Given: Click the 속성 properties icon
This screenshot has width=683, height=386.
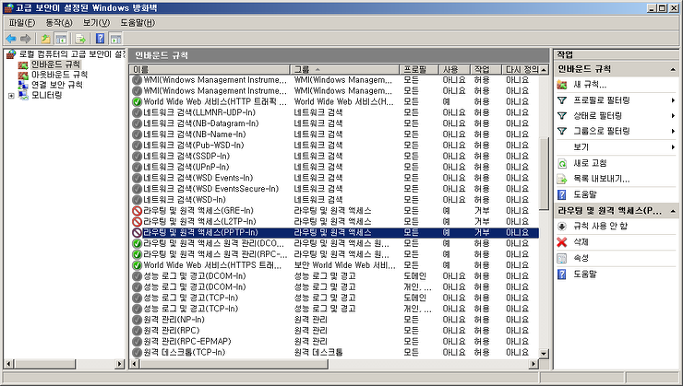Looking at the screenshot, I should pyautogui.click(x=562, y=258).
